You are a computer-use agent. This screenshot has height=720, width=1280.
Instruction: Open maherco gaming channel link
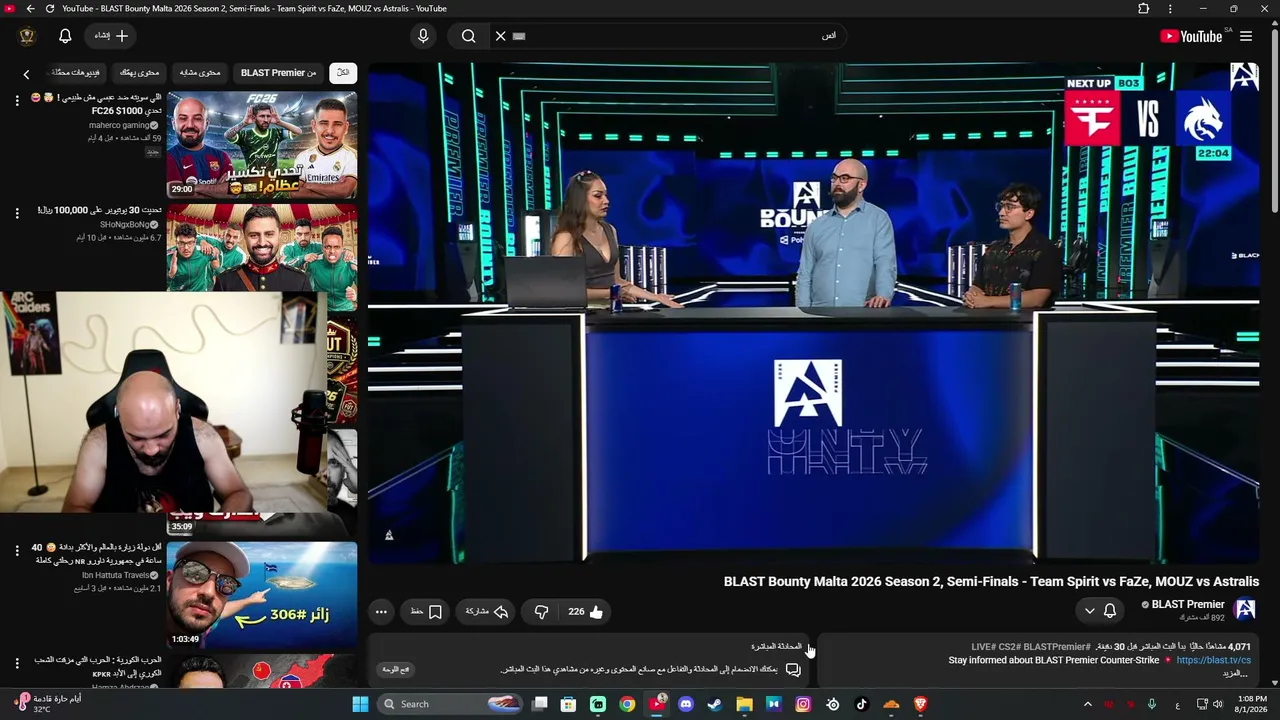coord(119,125)
